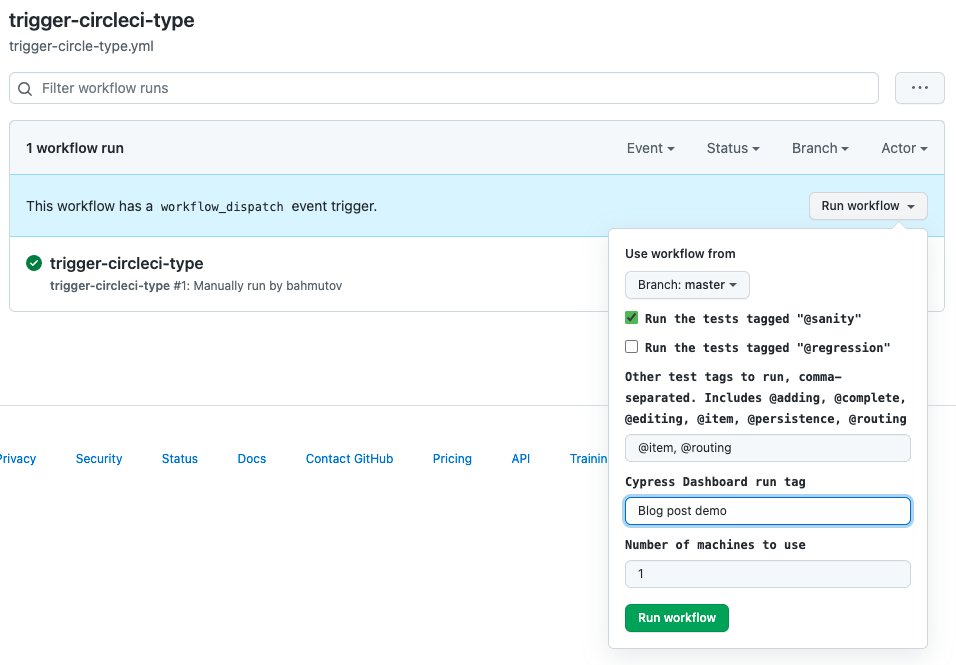The image size is (956, 665).
Task: Open the workflow options kebab menu
Action: [918, 88]
